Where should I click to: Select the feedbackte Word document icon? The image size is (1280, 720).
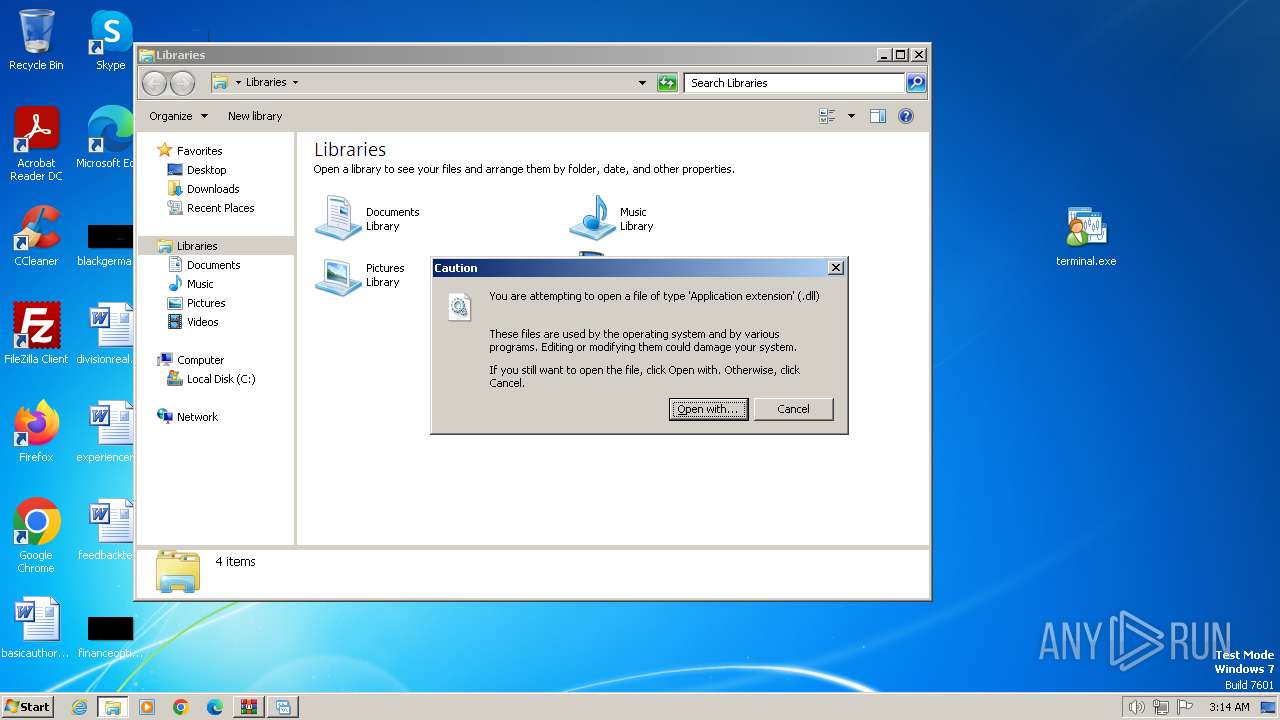tap(108, 530)
